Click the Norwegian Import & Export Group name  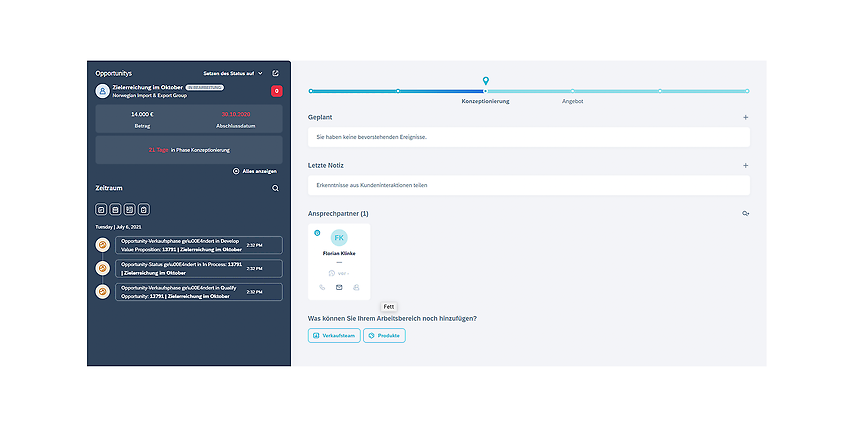click(150, 95)
